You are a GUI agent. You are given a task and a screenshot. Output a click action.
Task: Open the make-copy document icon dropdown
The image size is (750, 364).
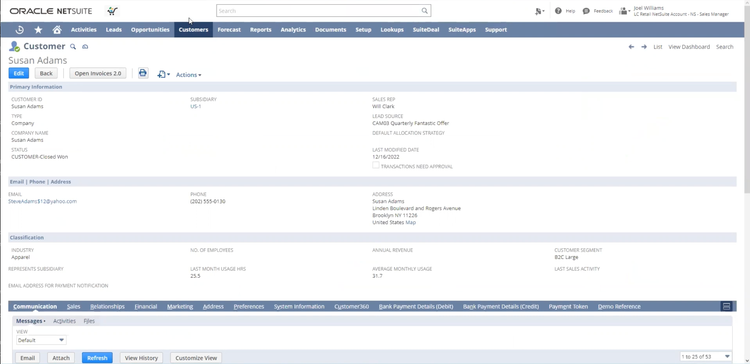tap(164, 75)
